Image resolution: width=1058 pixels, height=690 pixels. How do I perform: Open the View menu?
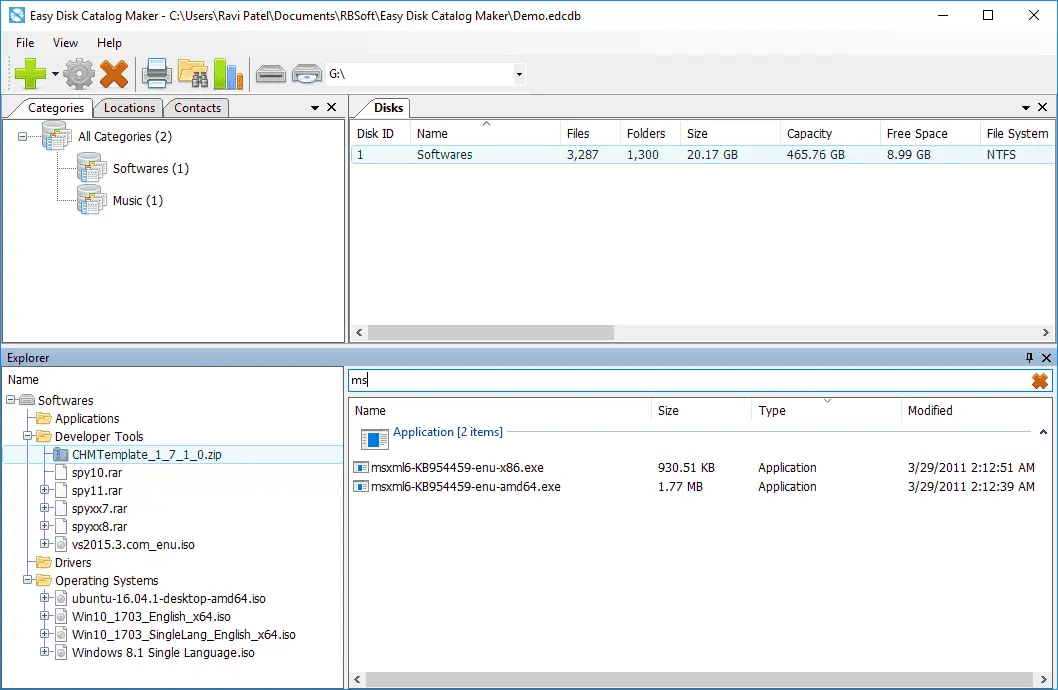coord(65,42)
